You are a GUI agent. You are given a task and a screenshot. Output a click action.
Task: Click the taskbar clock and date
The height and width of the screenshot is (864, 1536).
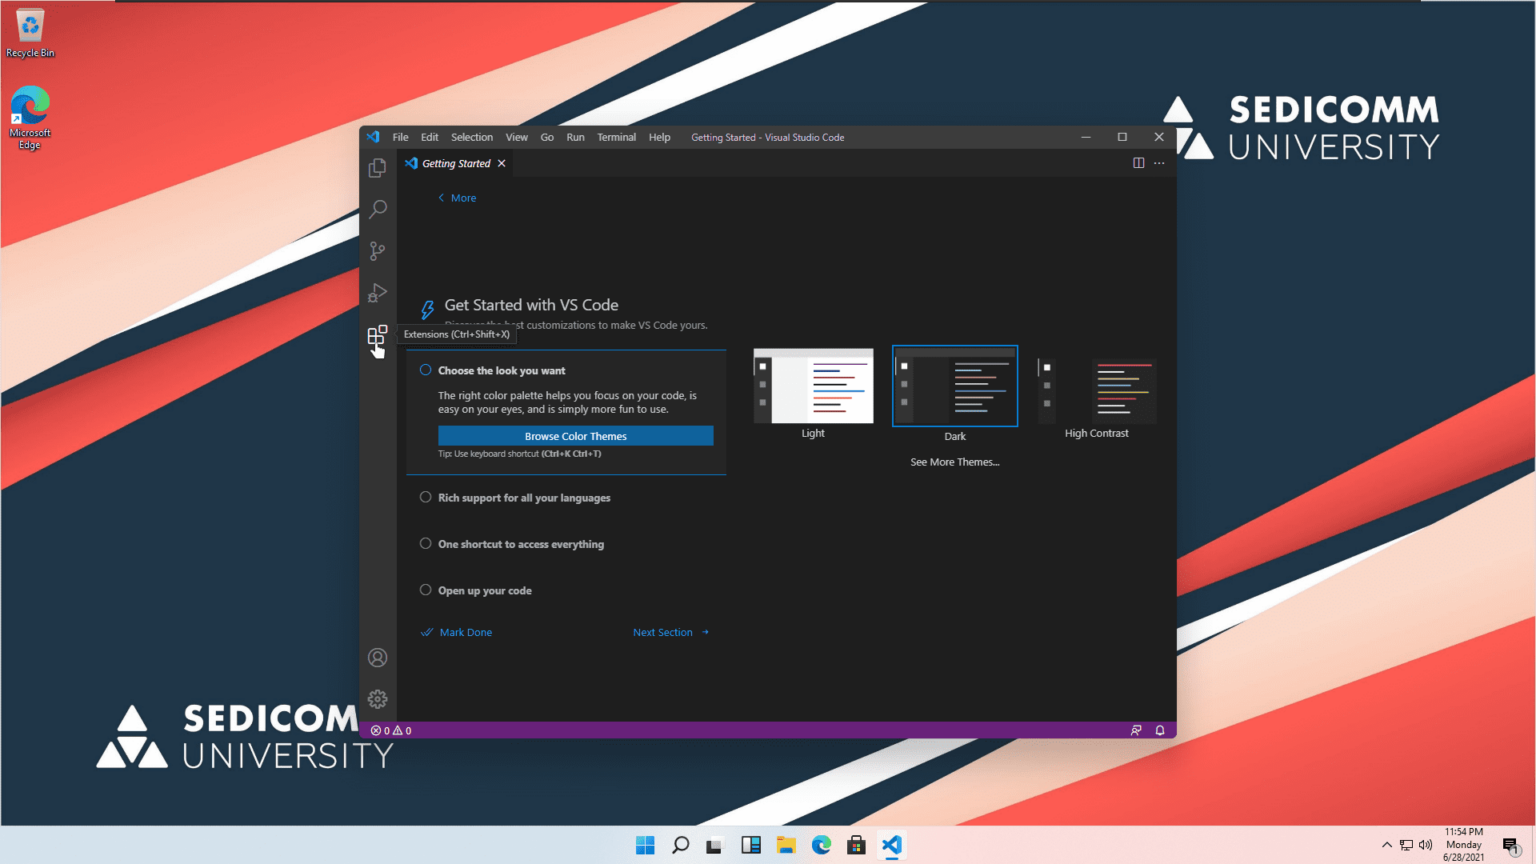tap(1464, 845)
